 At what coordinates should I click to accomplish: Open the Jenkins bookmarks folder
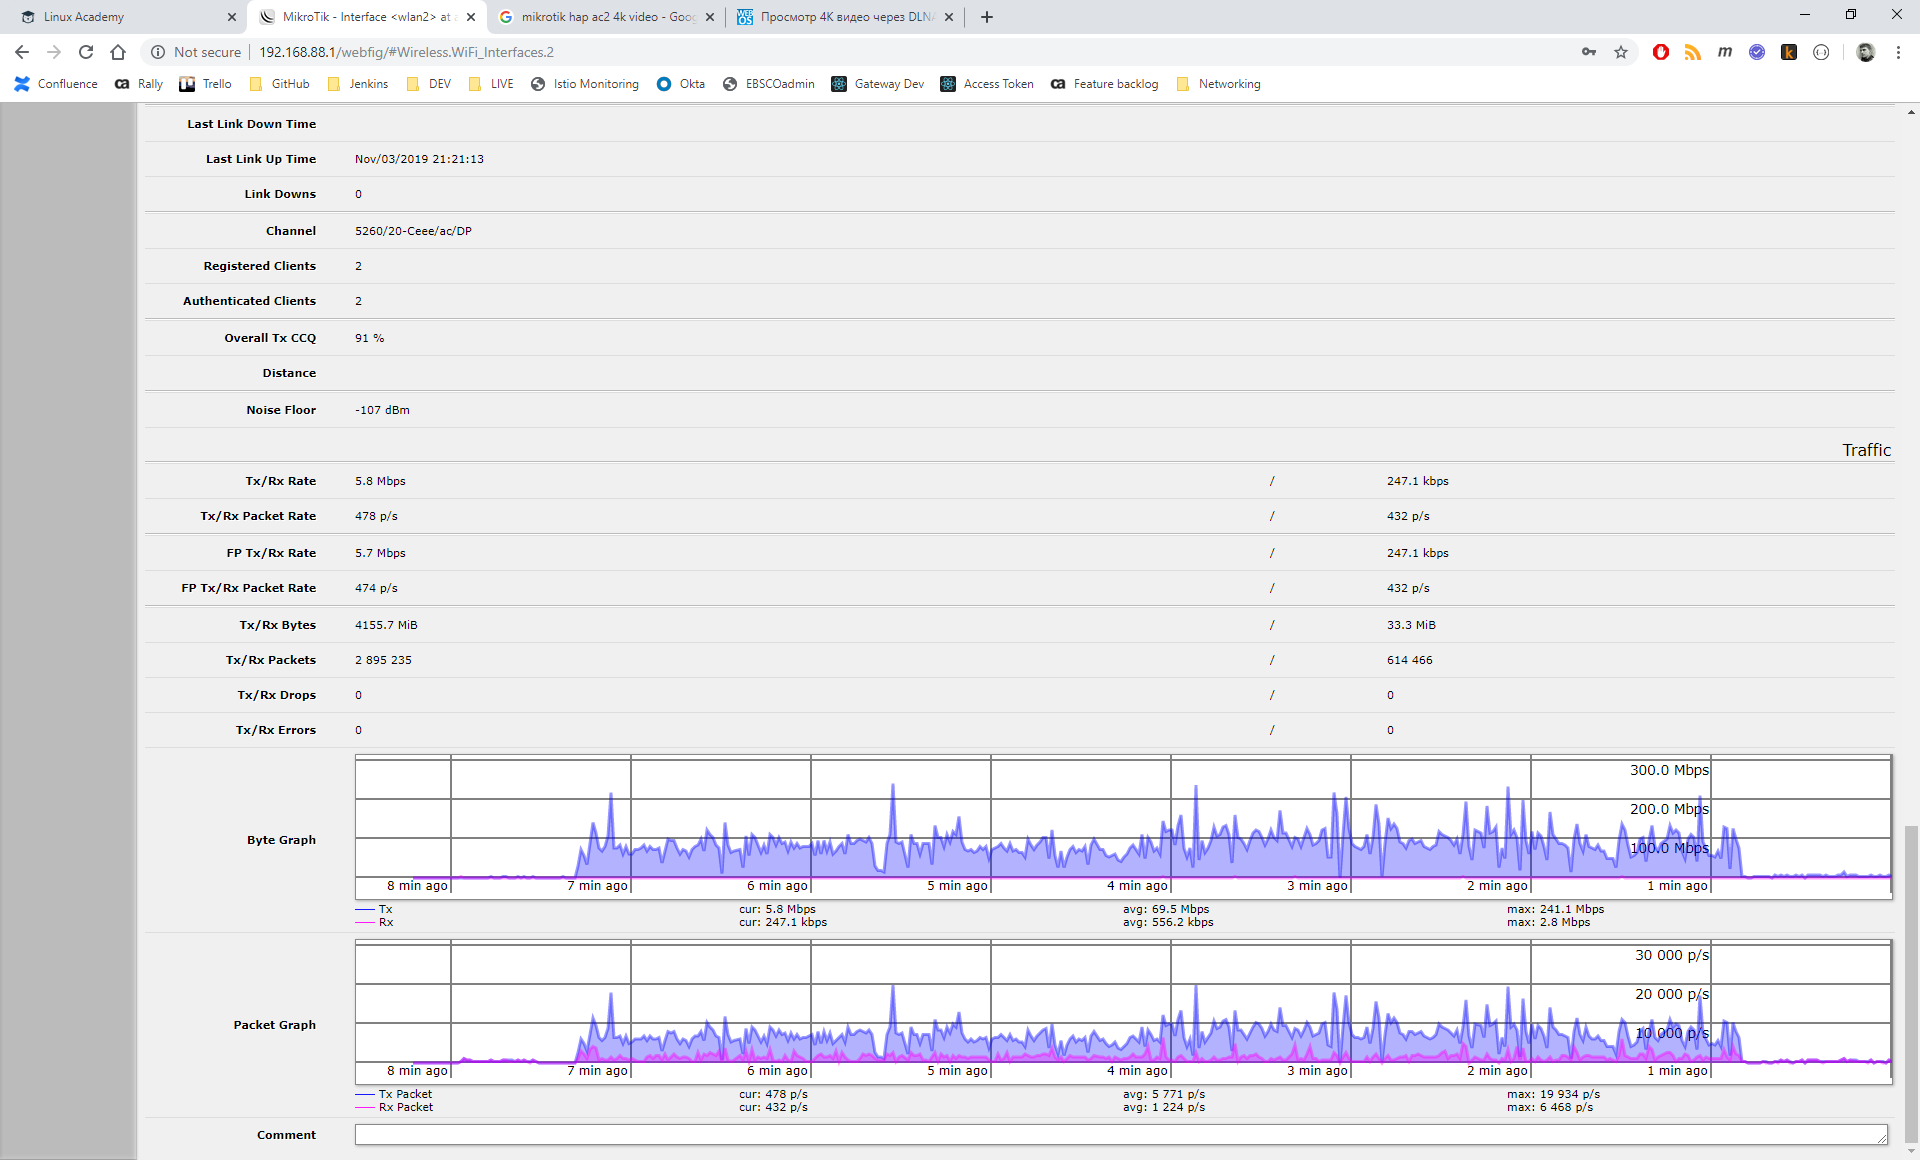point(358,84)
